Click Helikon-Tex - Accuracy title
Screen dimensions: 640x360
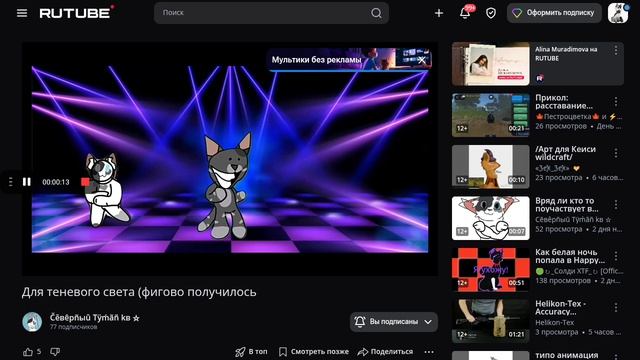pos(560,307)
